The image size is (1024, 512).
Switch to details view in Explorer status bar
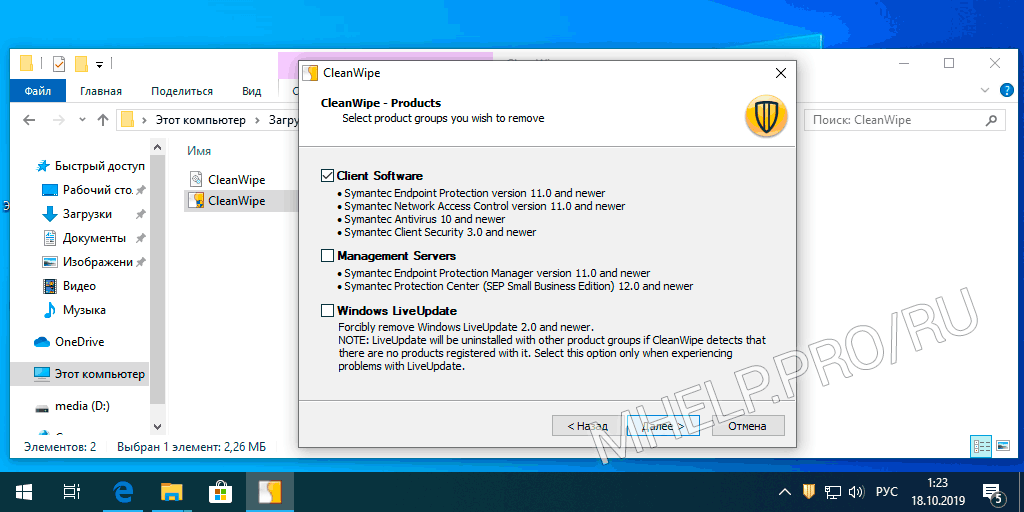[x=982, y=447]
